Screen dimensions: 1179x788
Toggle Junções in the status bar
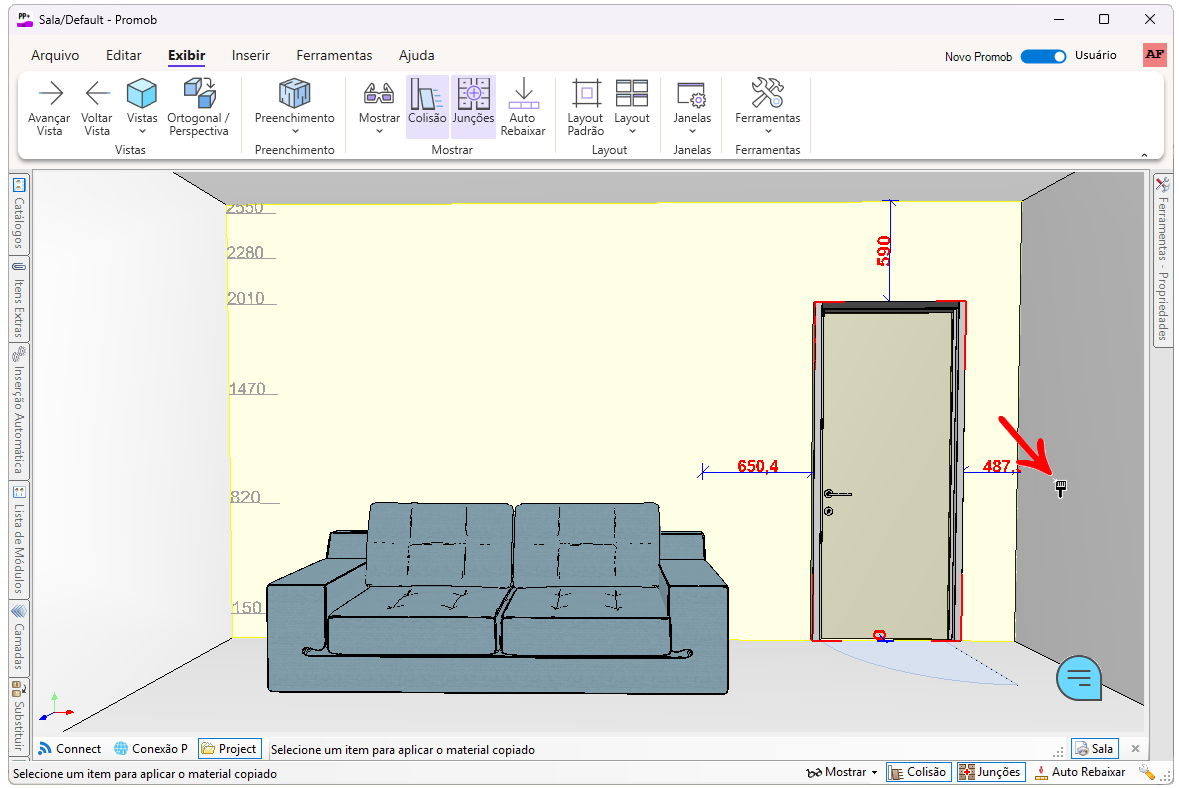[x=989, y=772]
